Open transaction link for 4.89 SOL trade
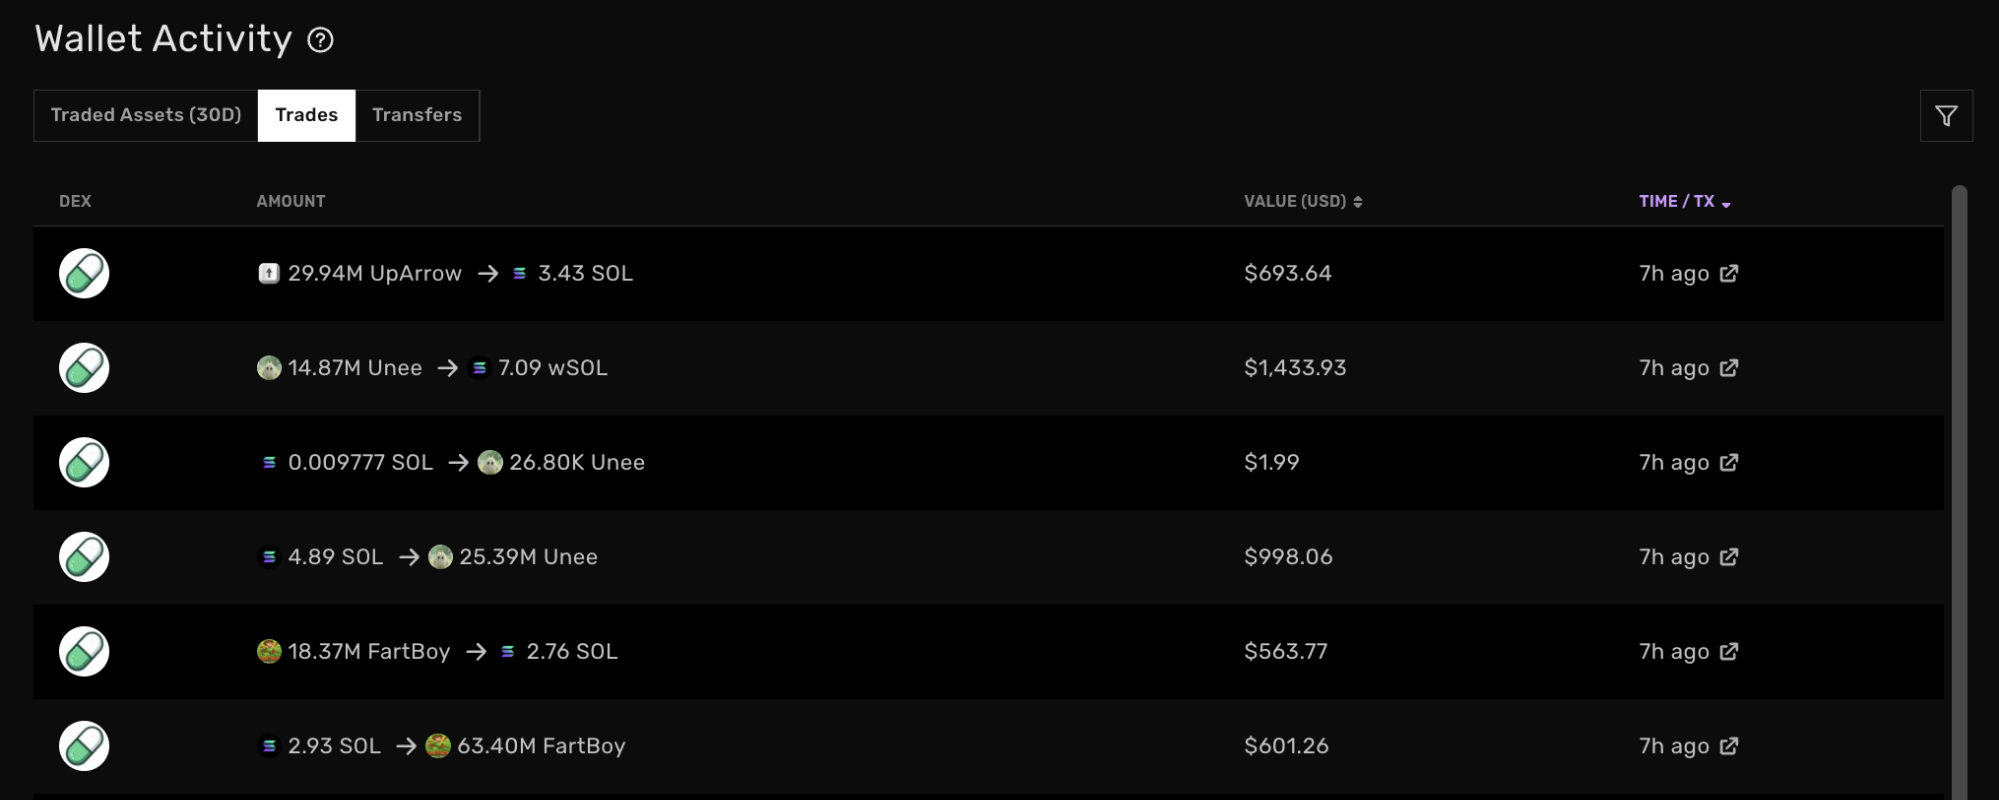1999x800 pixels. (x=1728, y=557)
